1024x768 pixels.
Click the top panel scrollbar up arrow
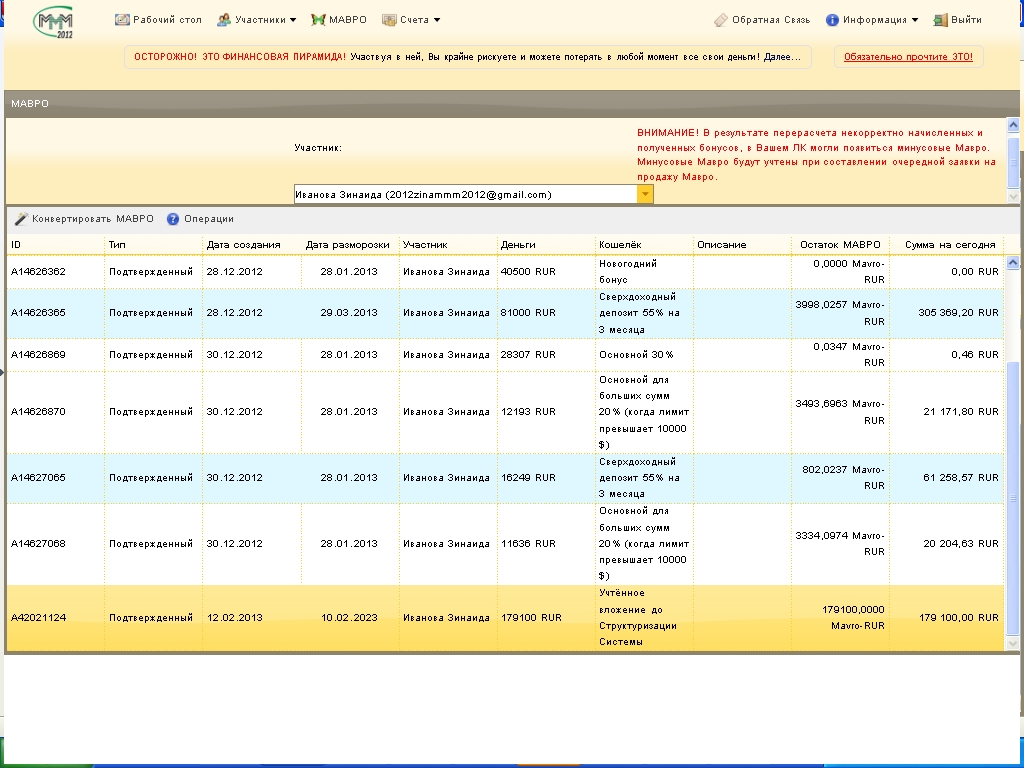click(x=1013, y=125)
